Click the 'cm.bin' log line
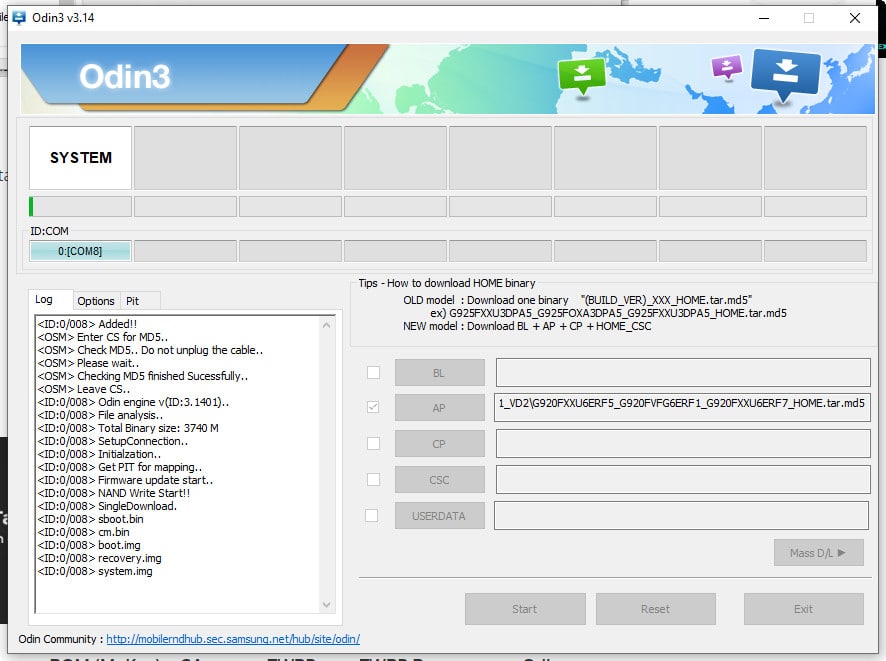This screenshot has height=661, width=886. (x=83, y=532)
